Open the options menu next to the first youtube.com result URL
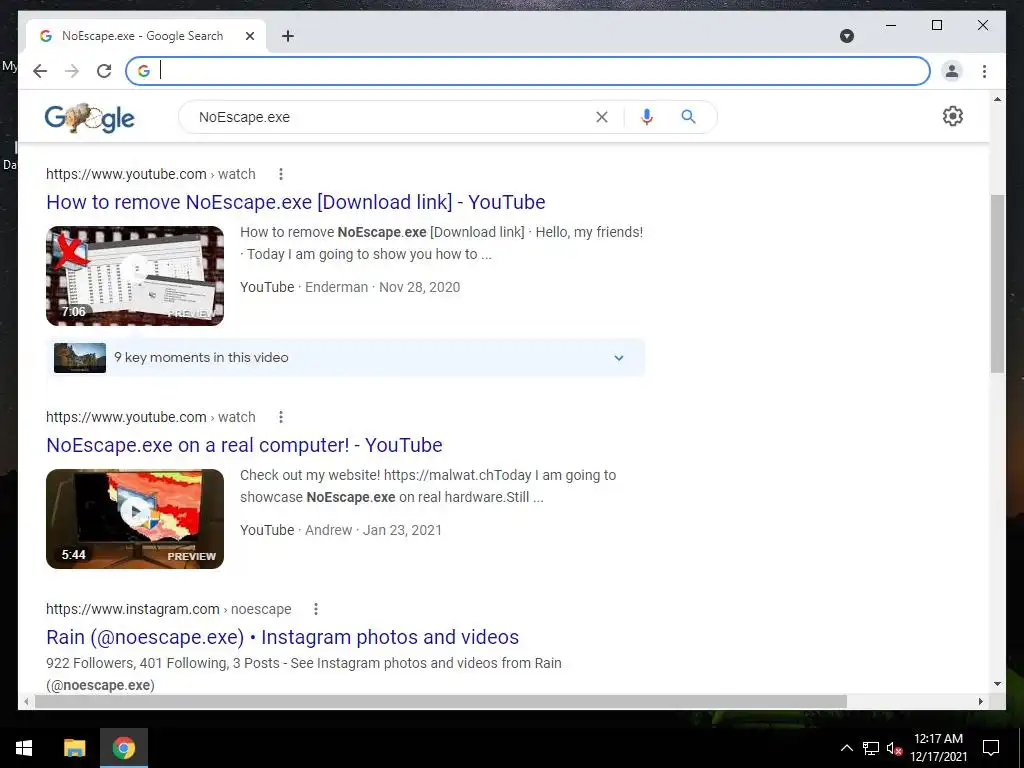This screenshot has width=1024, height=768. click(281, 174)
